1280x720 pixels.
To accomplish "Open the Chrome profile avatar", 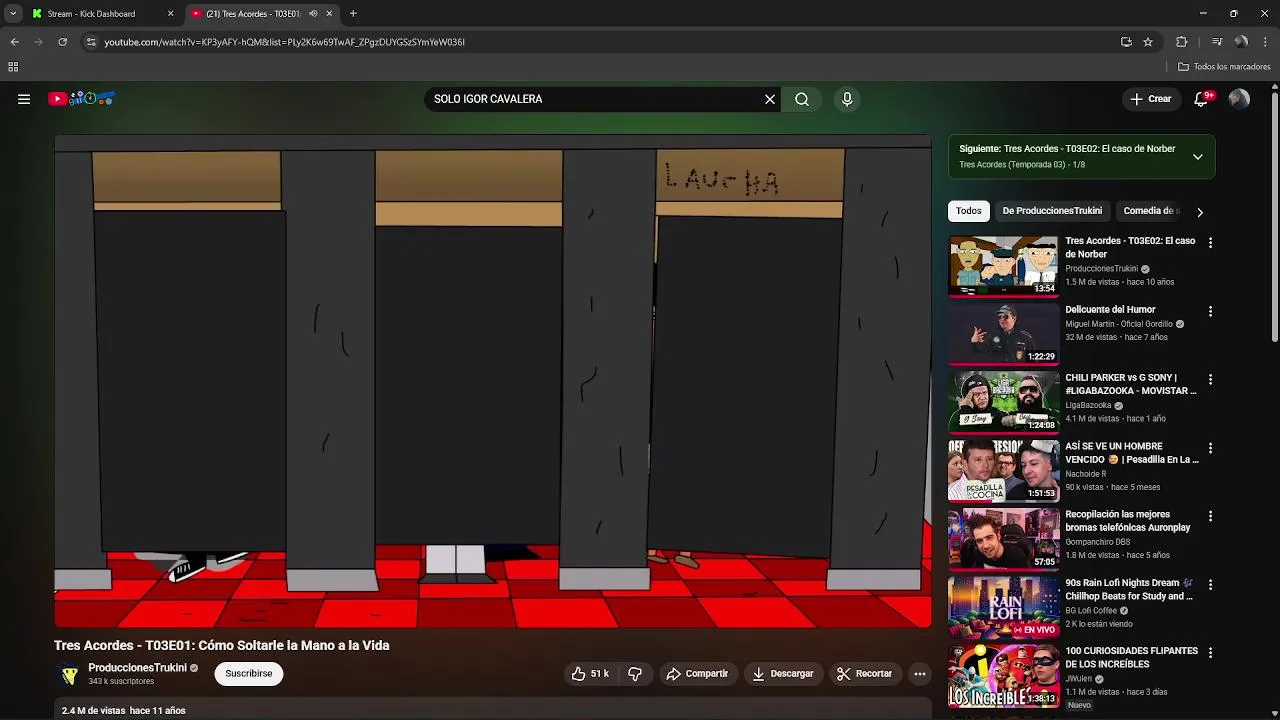I will (x=1241, y=42).
